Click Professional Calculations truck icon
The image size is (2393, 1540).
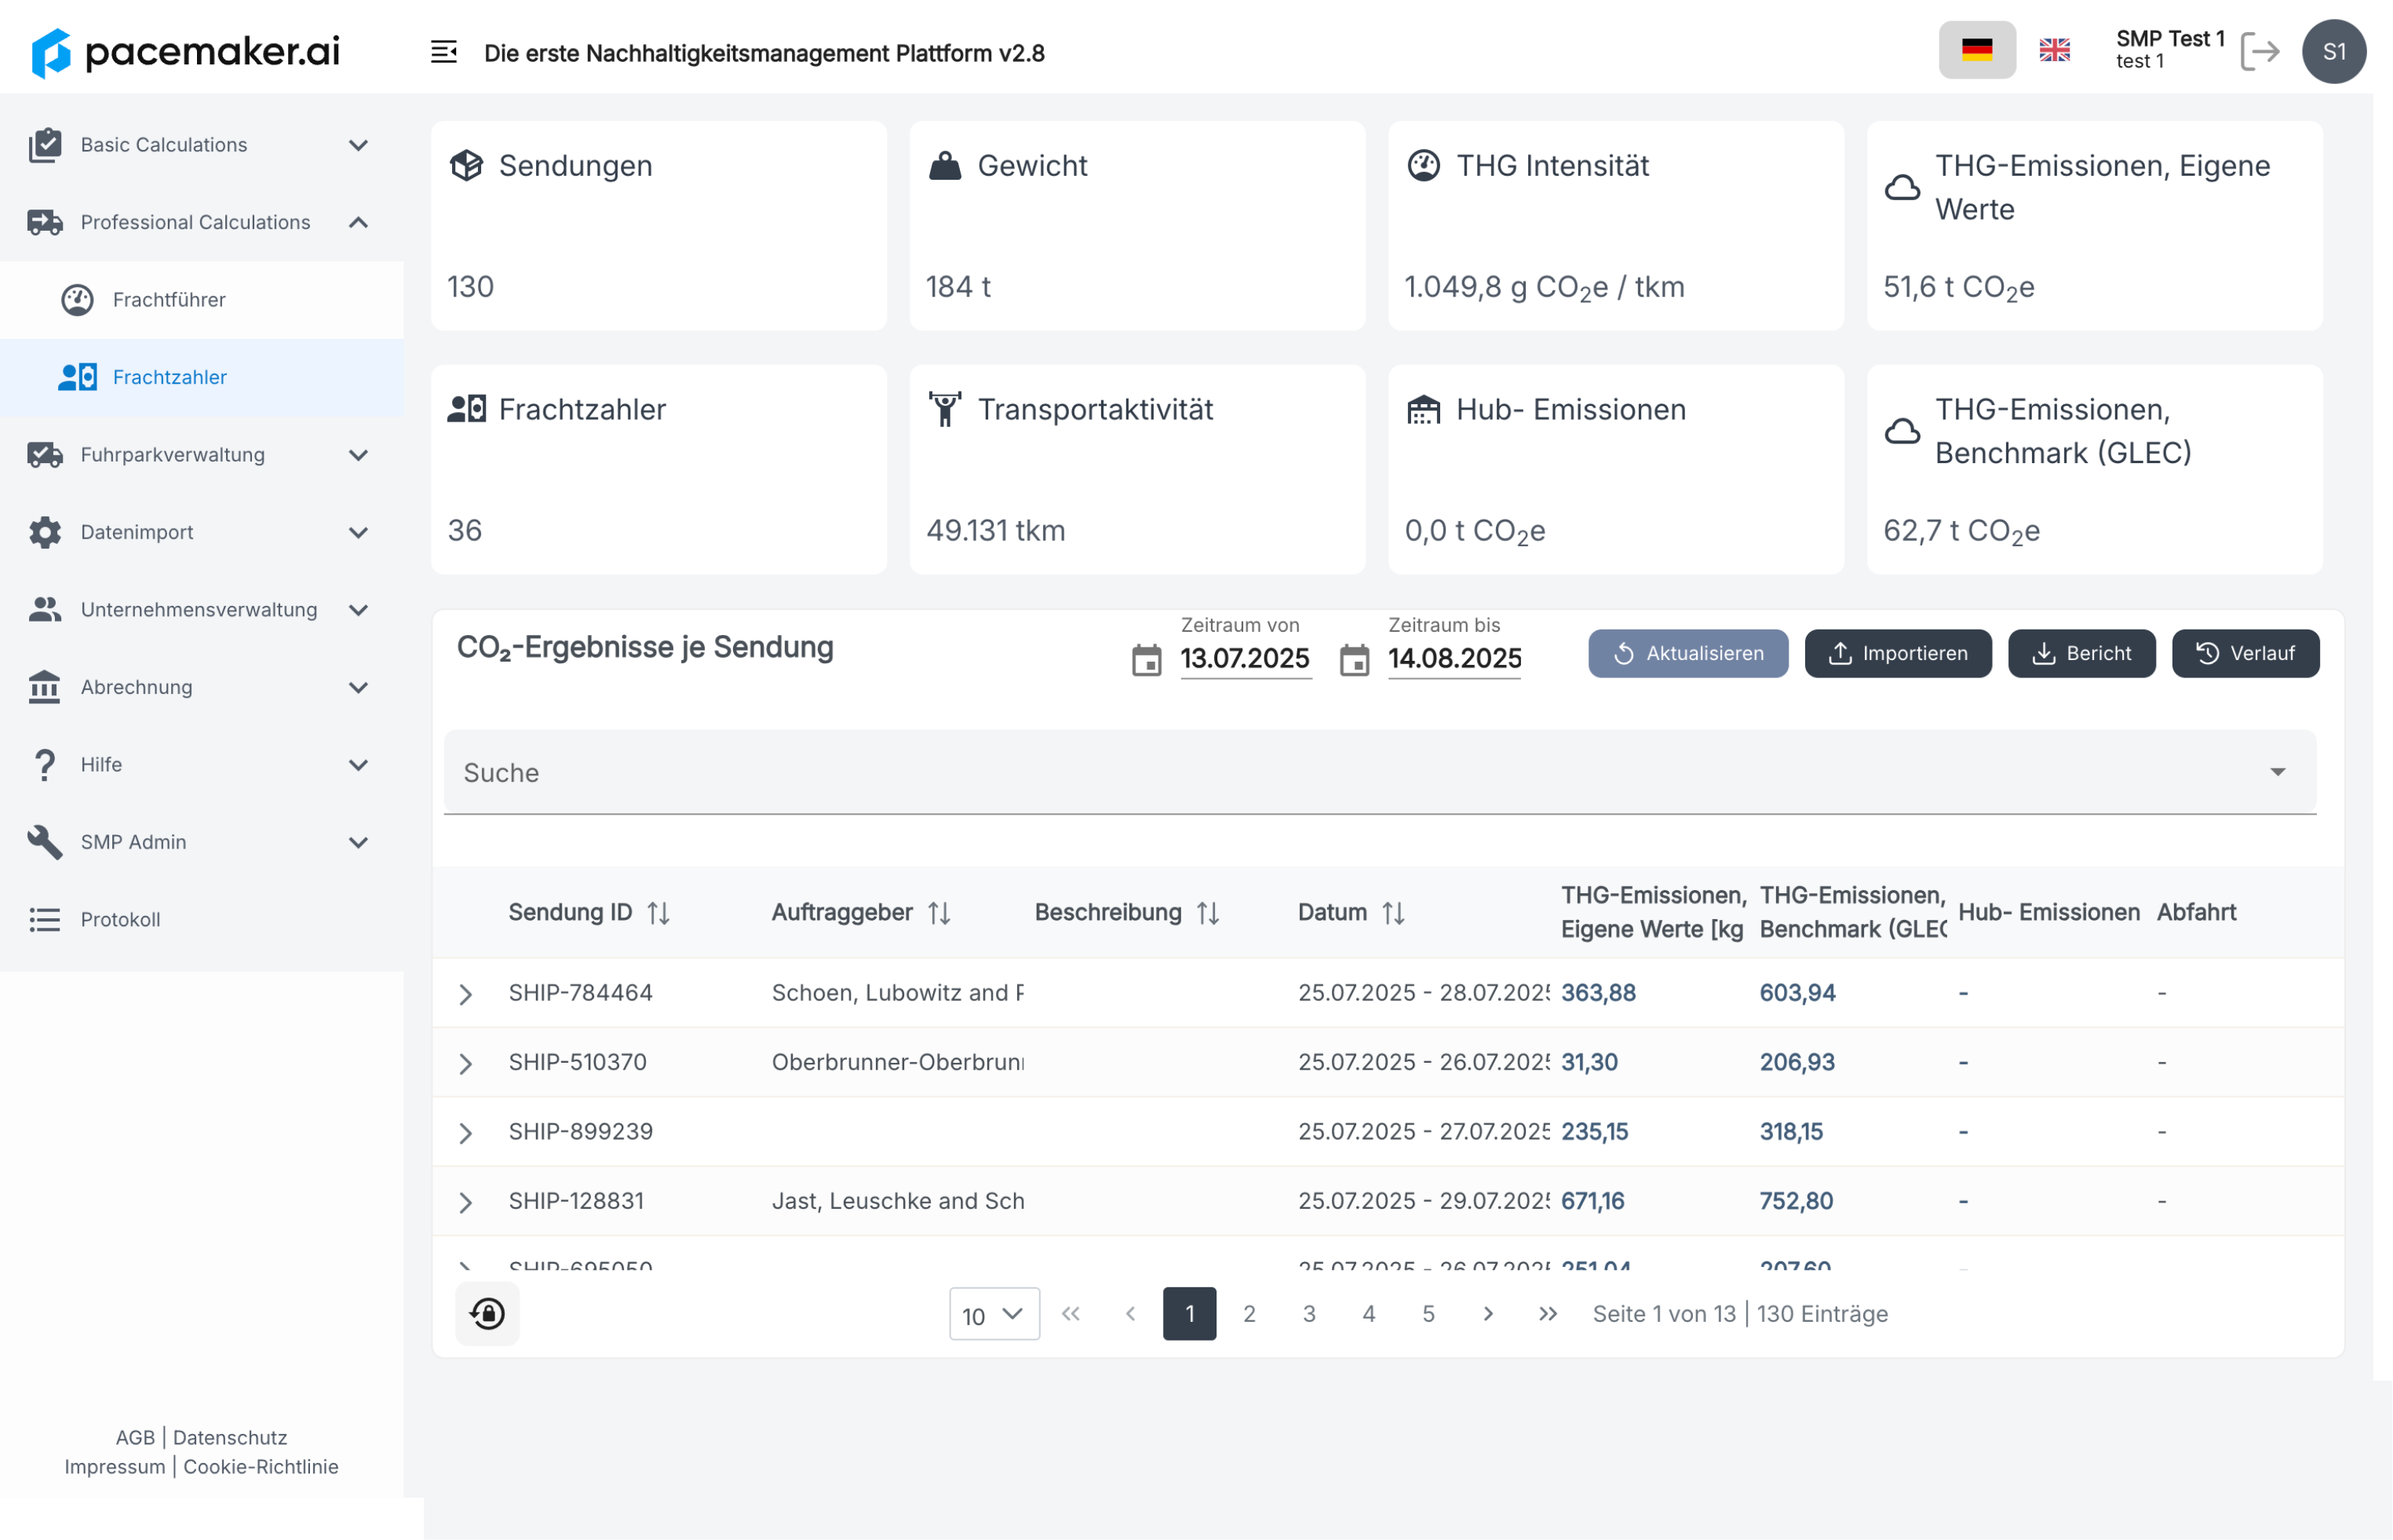click(45, 222)
